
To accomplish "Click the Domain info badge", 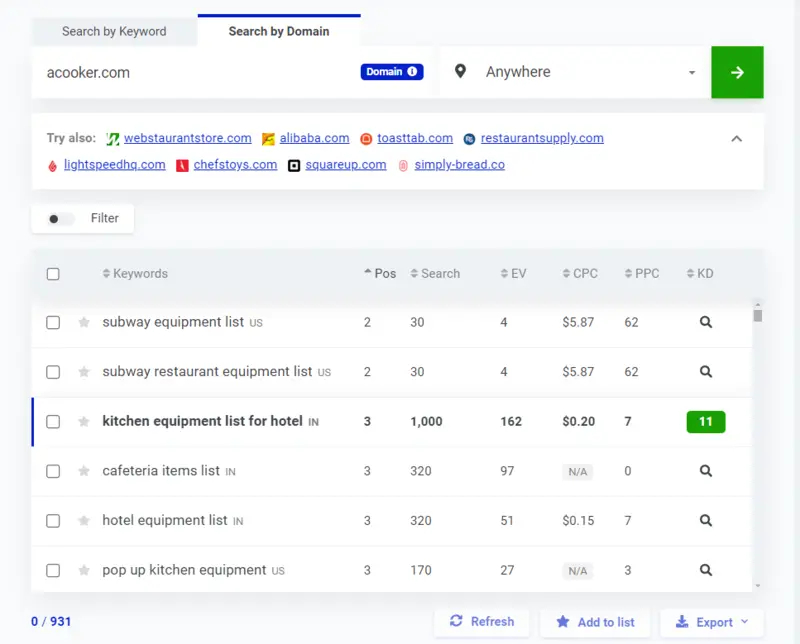I will [392, 72].
